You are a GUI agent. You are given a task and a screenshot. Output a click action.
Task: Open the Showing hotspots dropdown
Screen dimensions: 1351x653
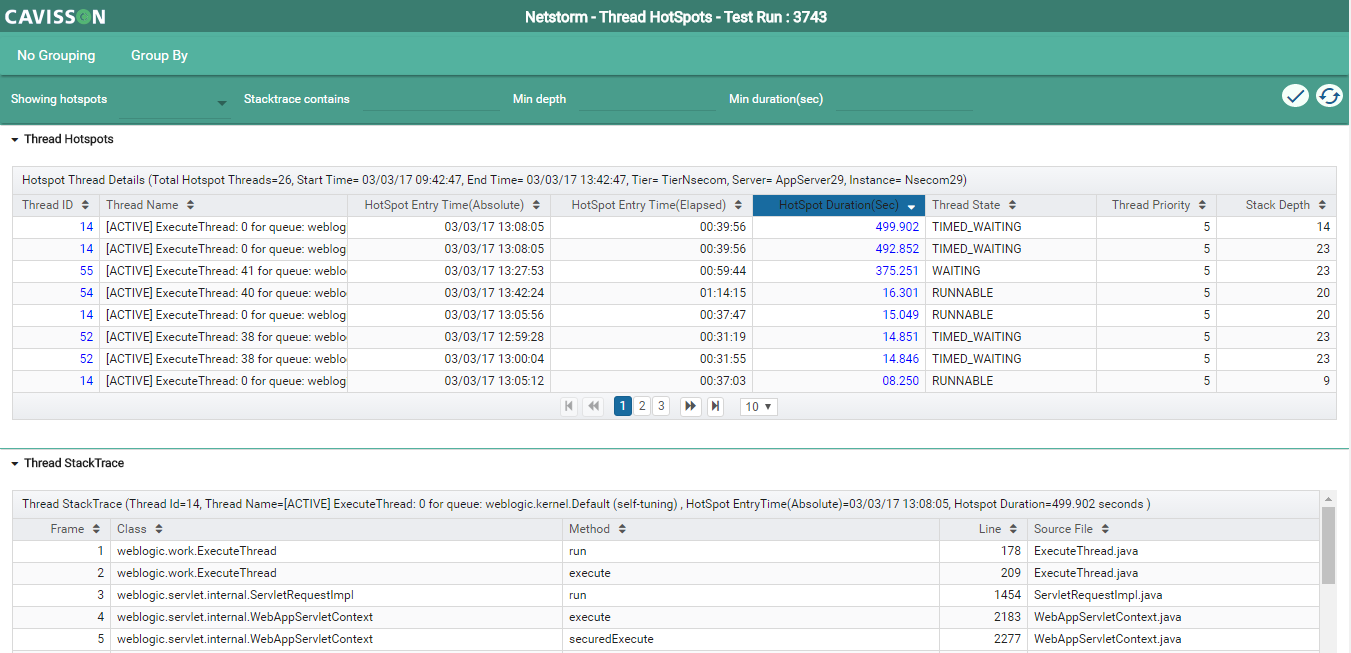pyautogui.click(x=176, y=101)
